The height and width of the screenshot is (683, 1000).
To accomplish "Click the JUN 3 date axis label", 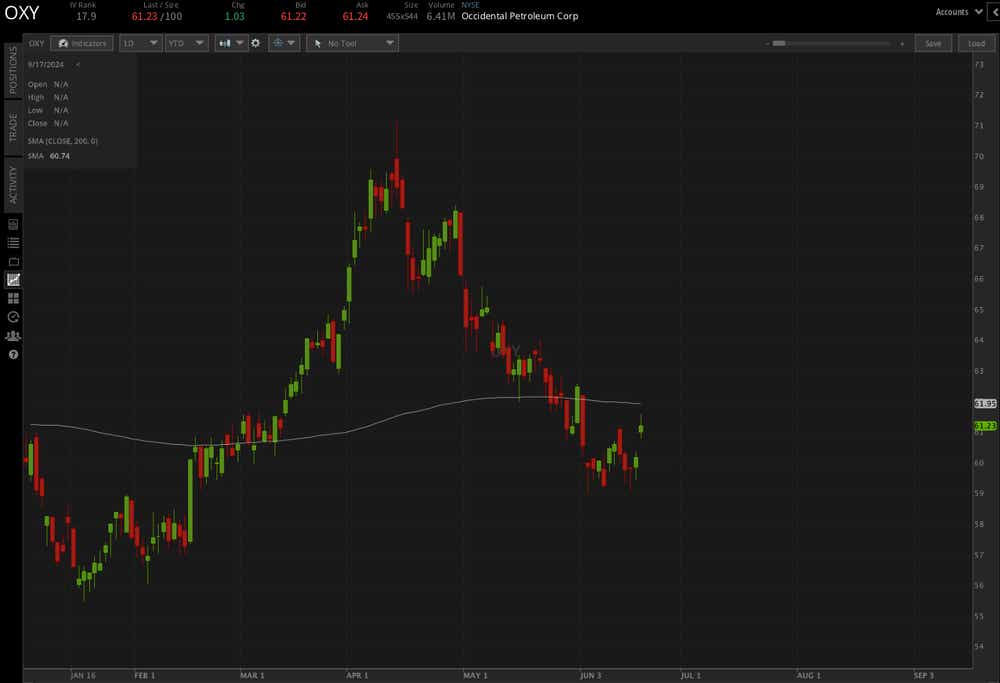I will pos(591,675).
